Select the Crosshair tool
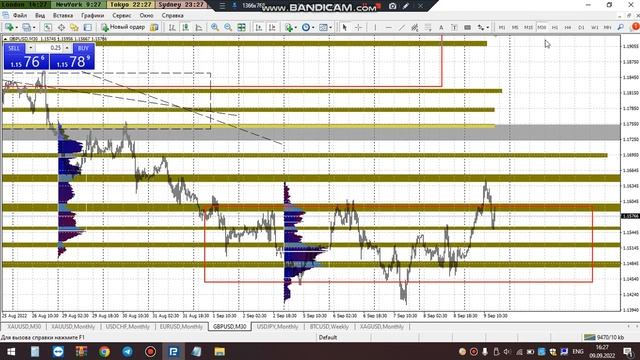This screenshot has width=640, height=360. 358,27
